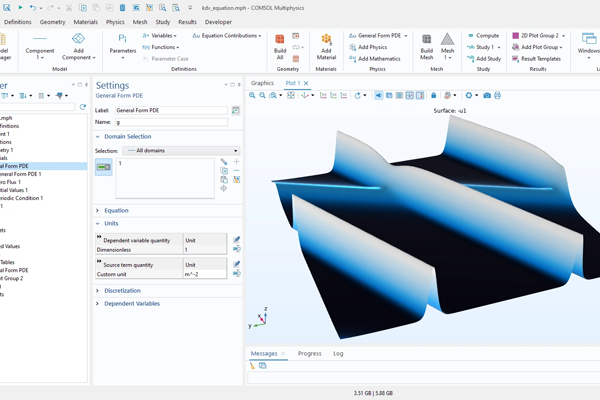Click the pencil icon beside Dependent variable quantity

pos(236,240)
